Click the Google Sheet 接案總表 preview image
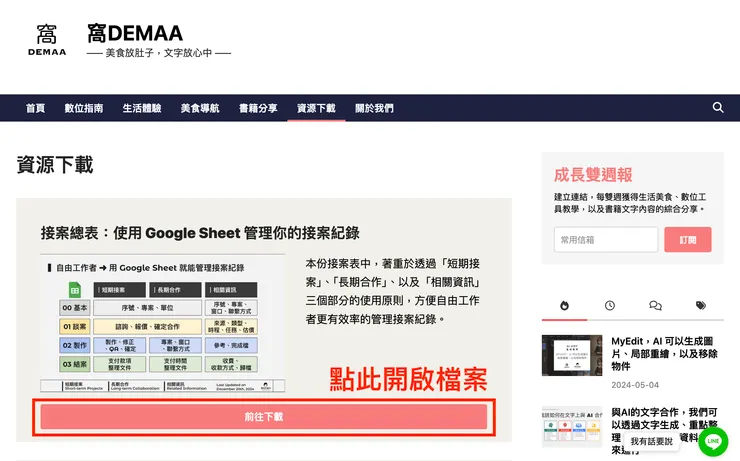The height and width of the screenshot is (461, 740). tap(163, 323)
